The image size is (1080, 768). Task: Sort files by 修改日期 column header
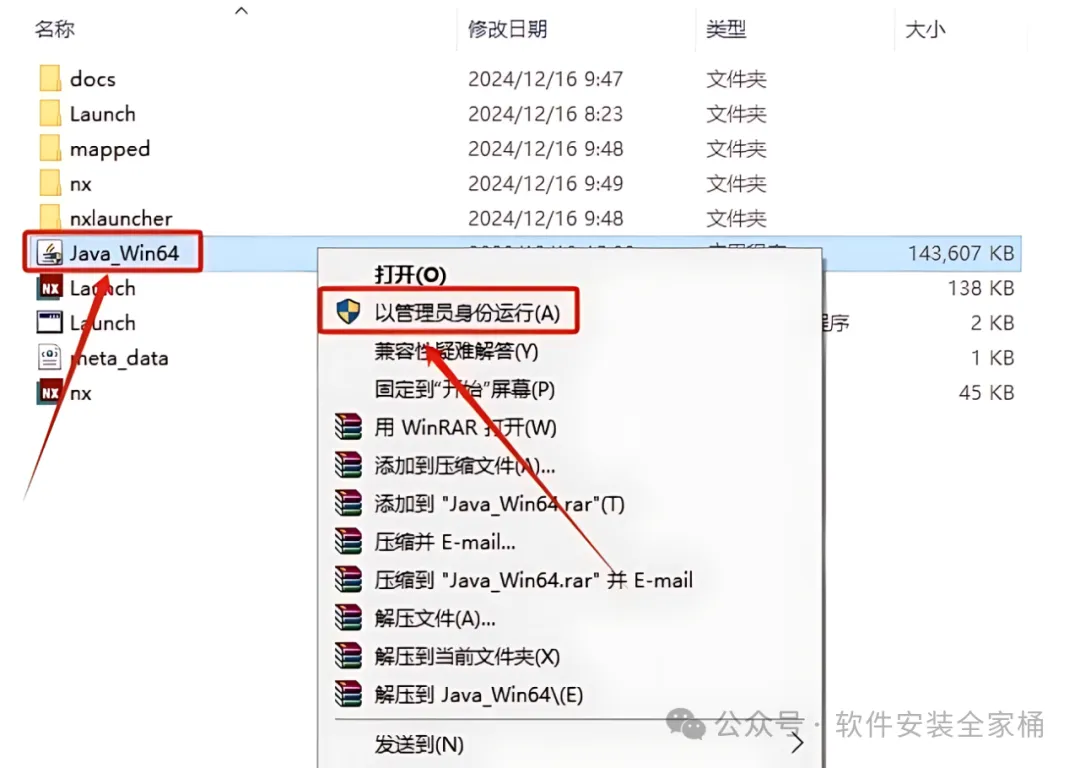point(508,29)
